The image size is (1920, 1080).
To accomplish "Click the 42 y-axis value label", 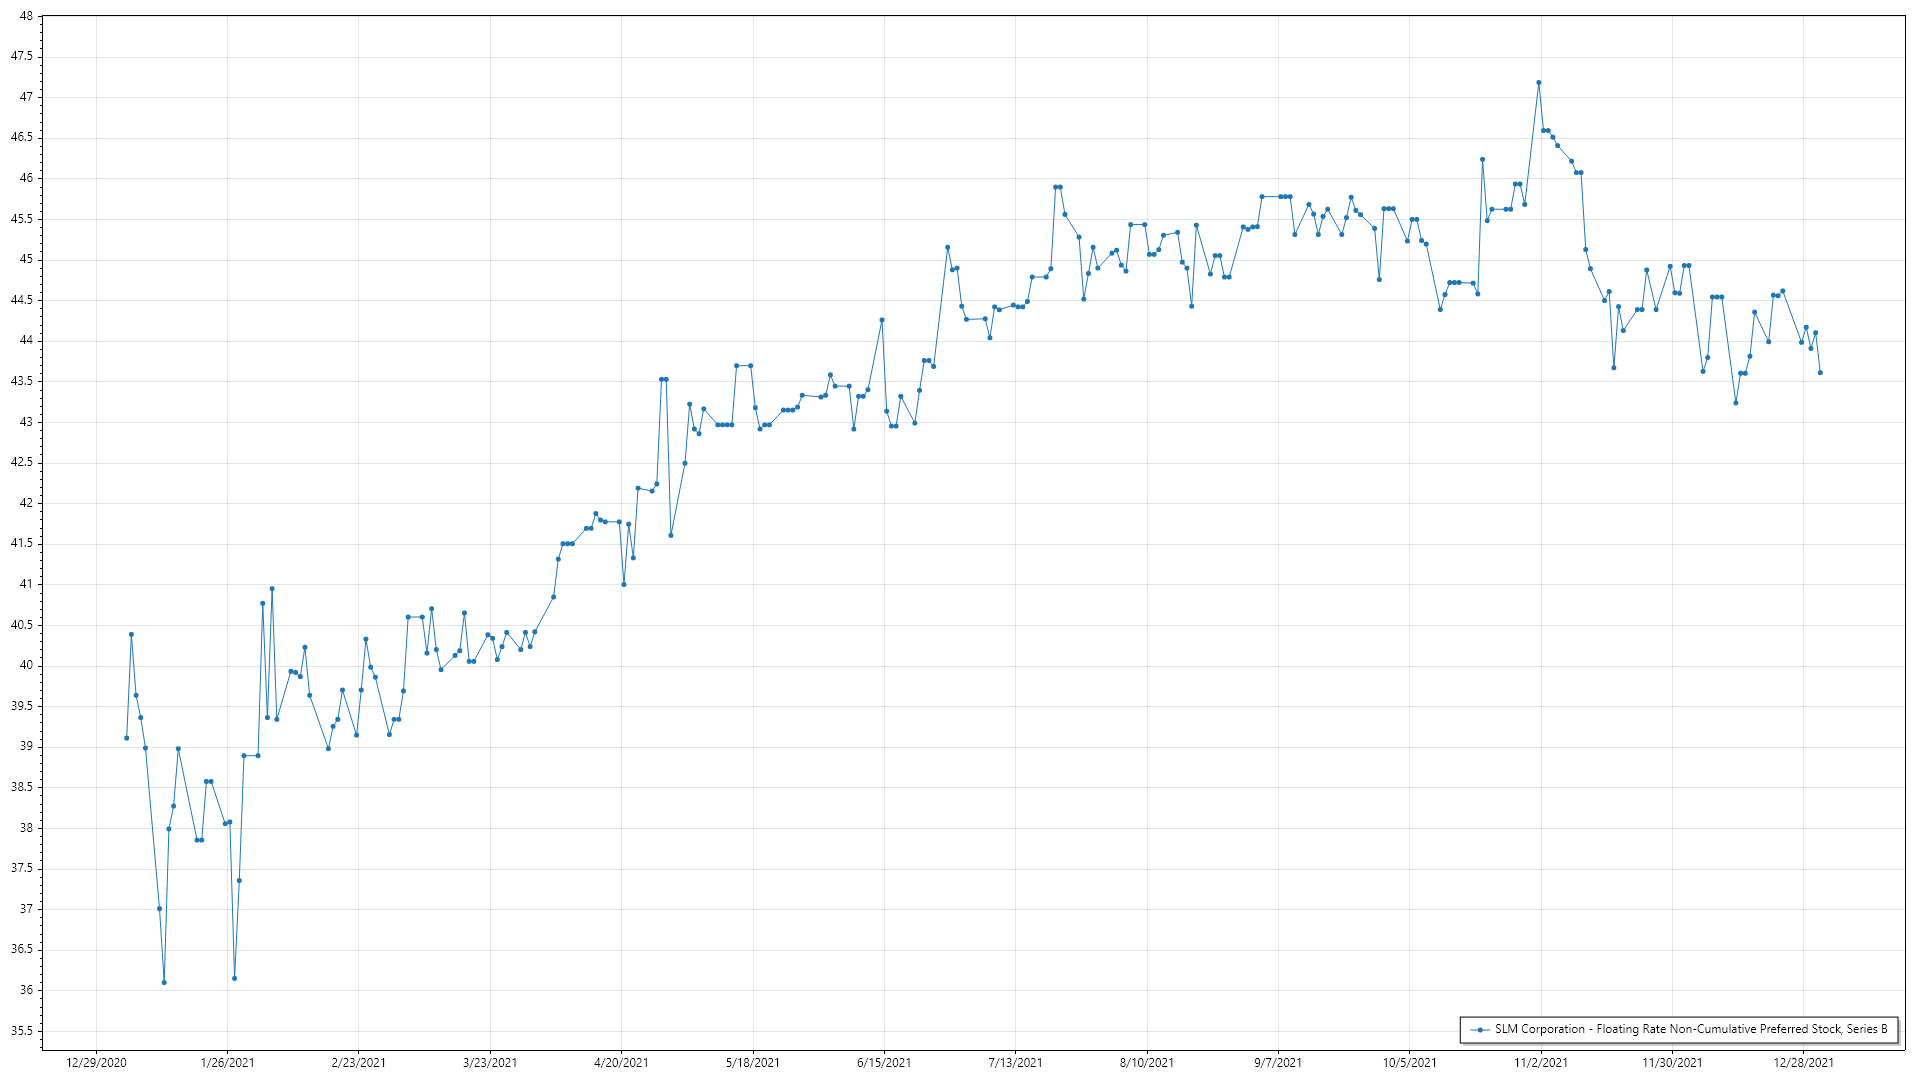I will click(x=26, y=503).
